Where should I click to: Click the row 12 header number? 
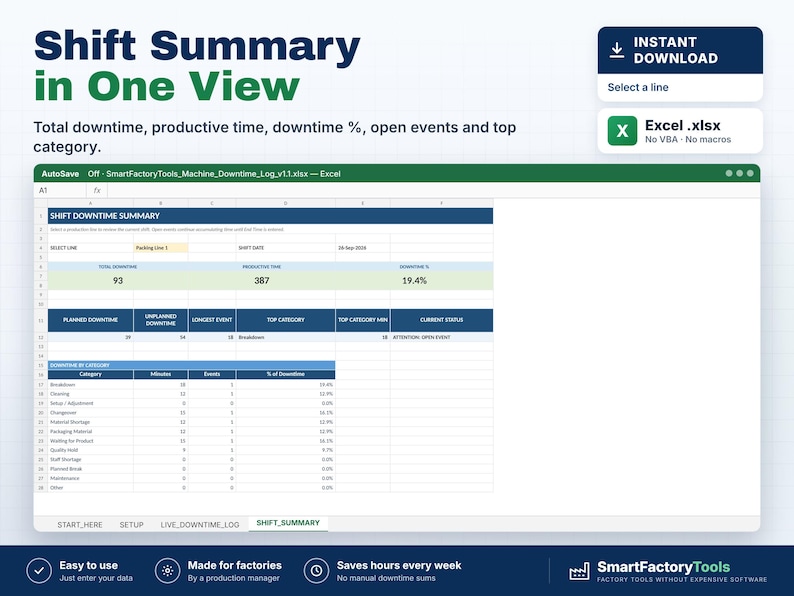click(x=41, y=337)
